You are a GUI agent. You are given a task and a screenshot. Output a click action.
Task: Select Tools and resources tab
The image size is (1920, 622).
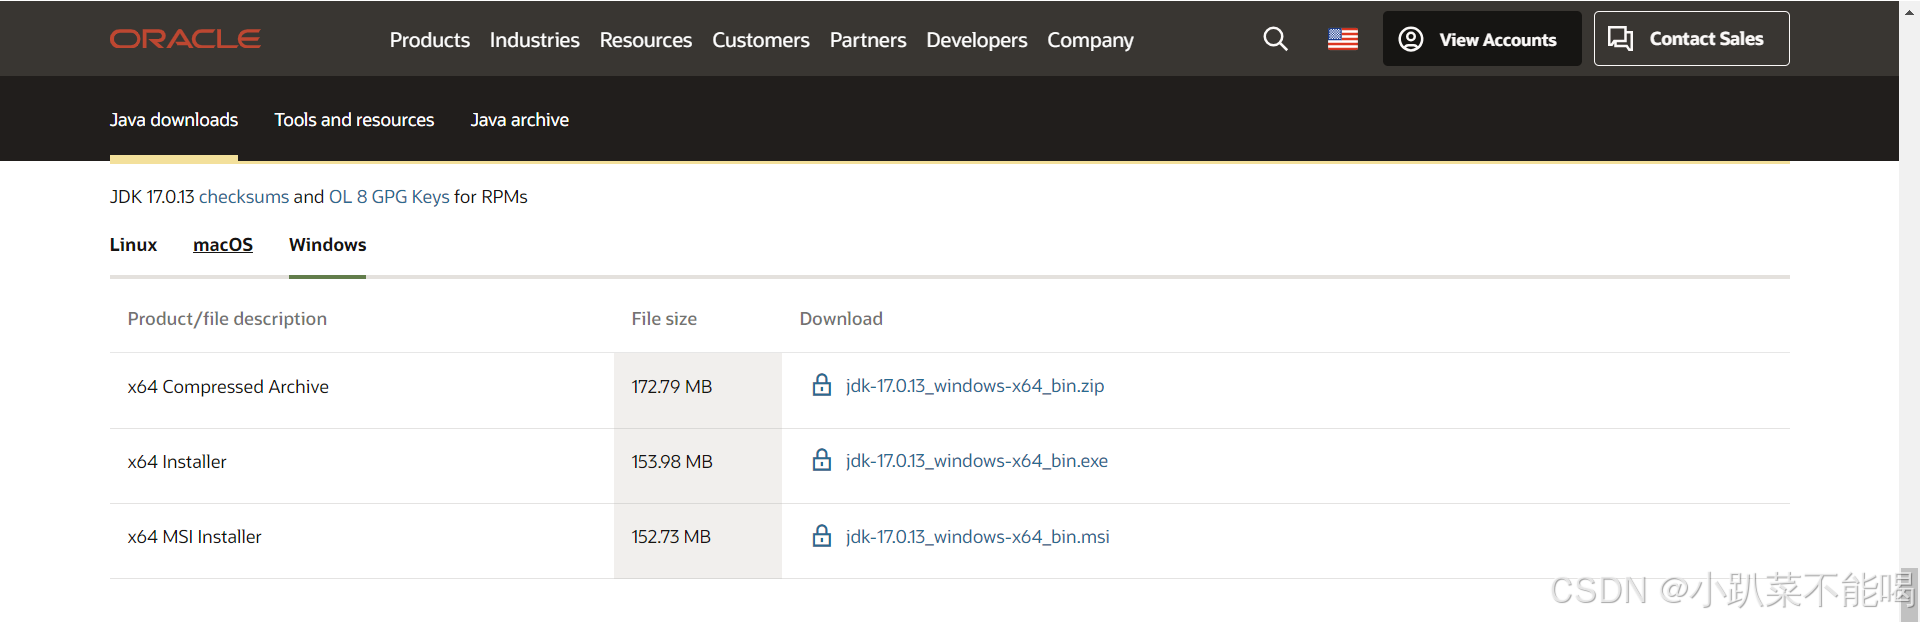coord(354,120)
